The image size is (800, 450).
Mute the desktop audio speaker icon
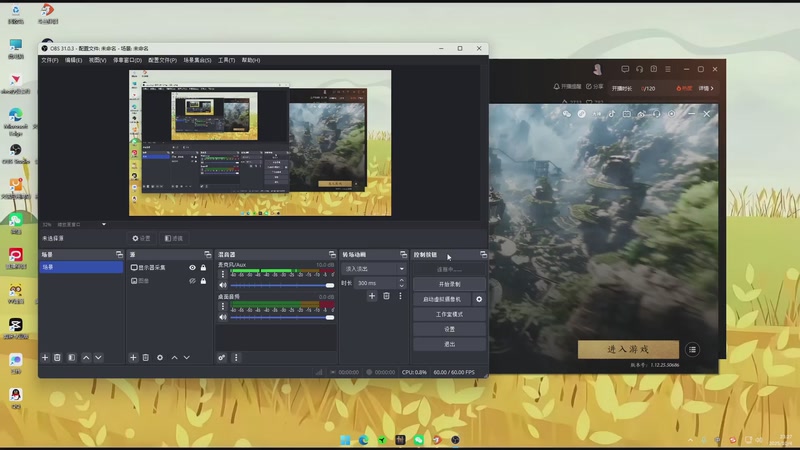click(x=222, y=317)
